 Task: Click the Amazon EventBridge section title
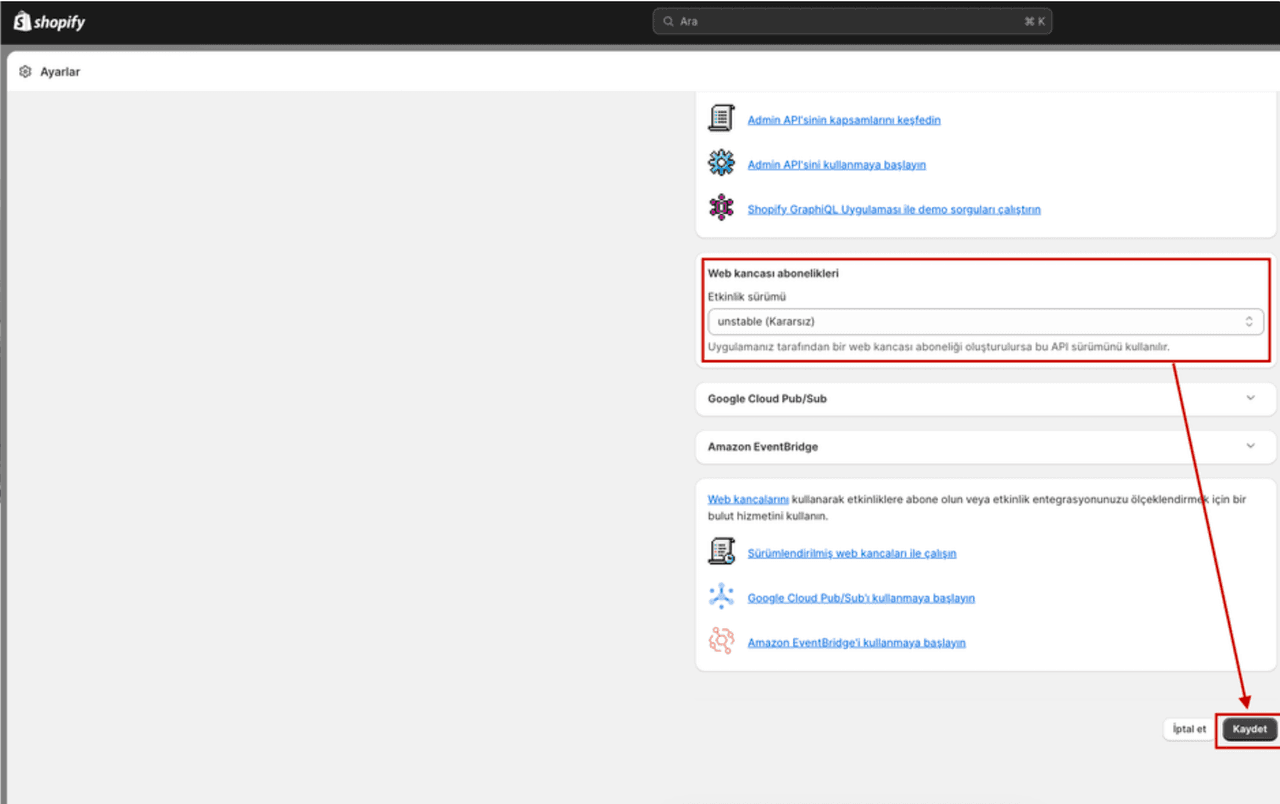(x=763, y=447)
